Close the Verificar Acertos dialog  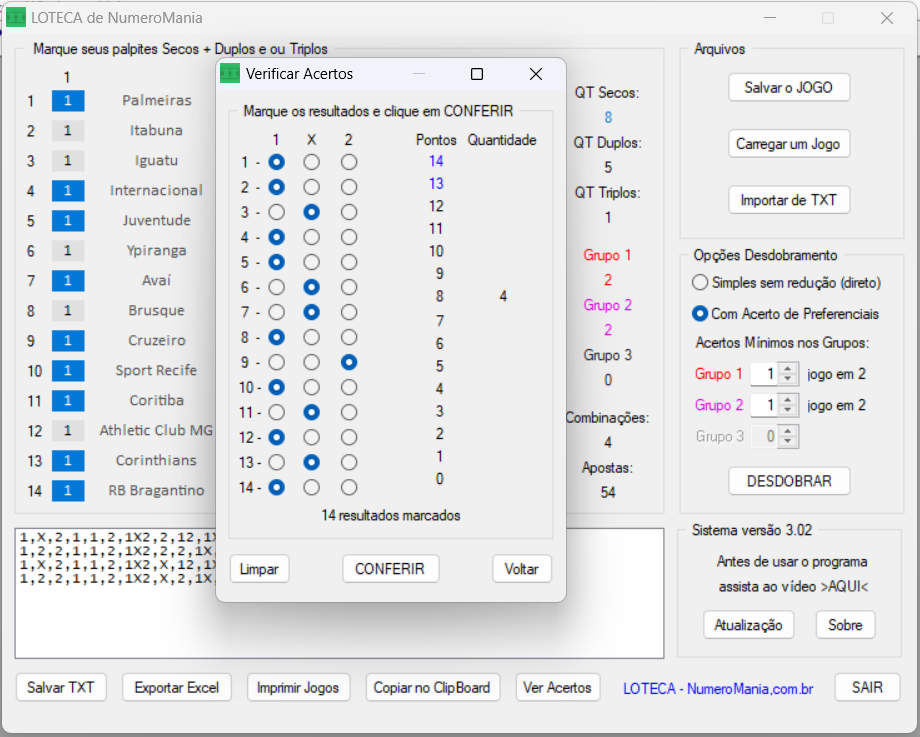[x=535, y=74]
